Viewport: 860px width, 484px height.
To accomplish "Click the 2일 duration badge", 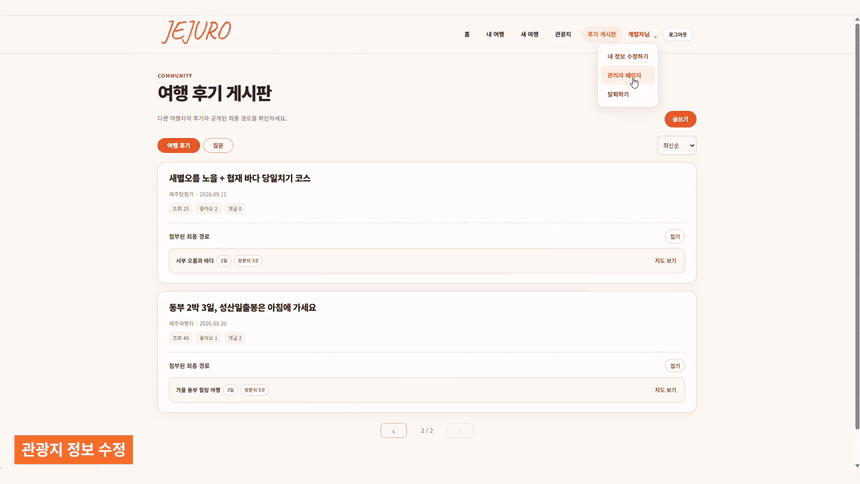I will pyautogui.click(x=224, y=261).
